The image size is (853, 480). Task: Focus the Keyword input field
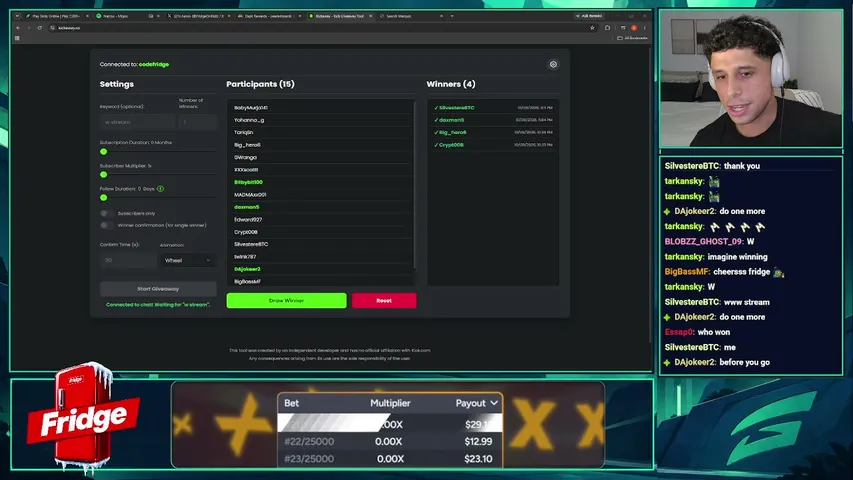click(138, 122)
